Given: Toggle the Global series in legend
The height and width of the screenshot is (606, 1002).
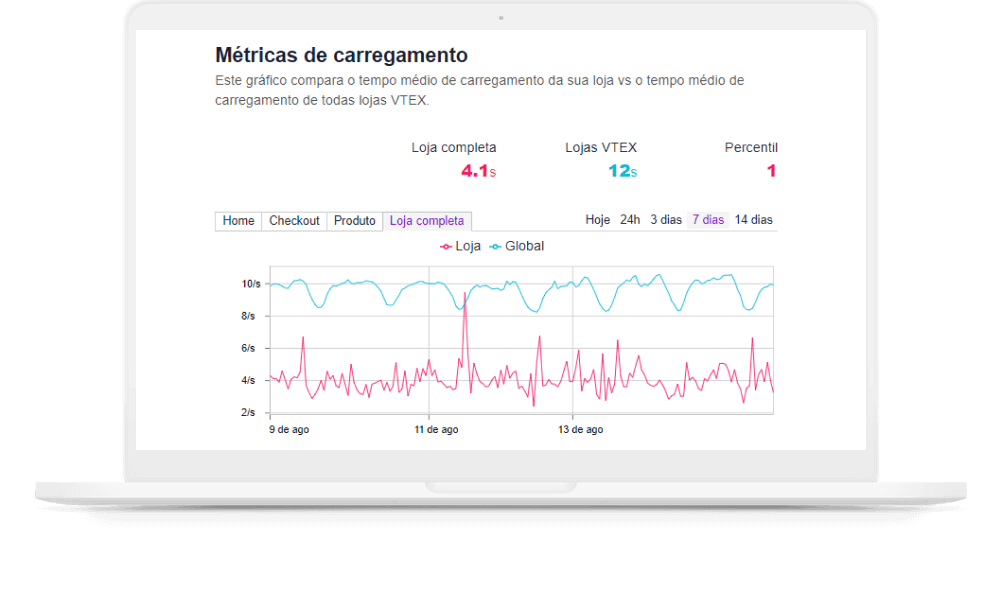Looking at the screenshot, I should [x=517, y=246].
